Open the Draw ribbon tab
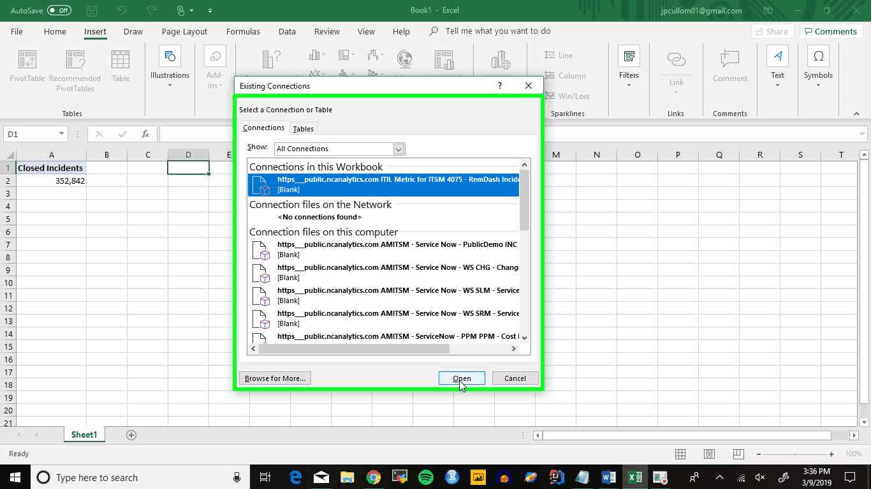 click(133, 32)
